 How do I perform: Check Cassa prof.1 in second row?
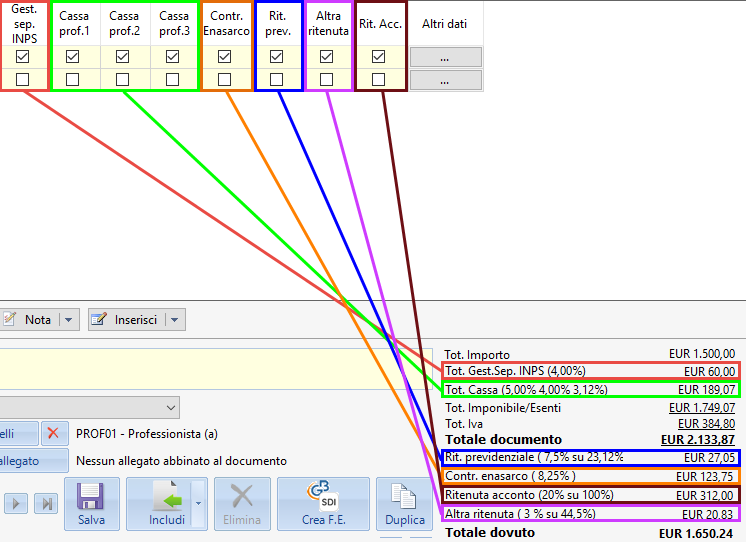pyautogui.click(x=72, y=79)
